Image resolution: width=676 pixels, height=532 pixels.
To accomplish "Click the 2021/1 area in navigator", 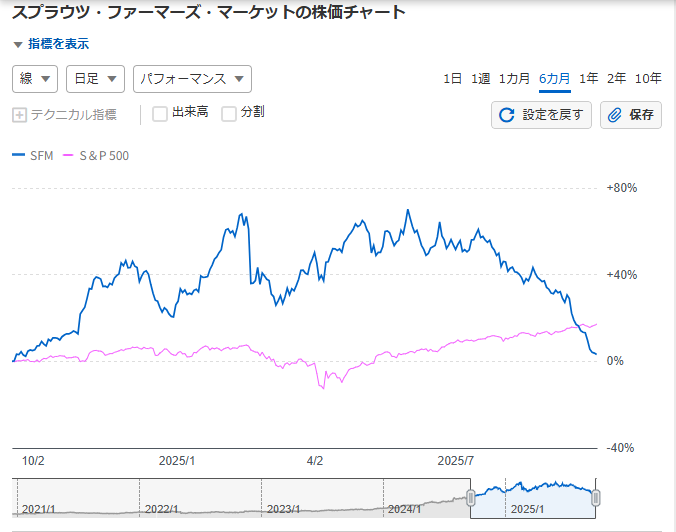I will [x=38, y=509].
